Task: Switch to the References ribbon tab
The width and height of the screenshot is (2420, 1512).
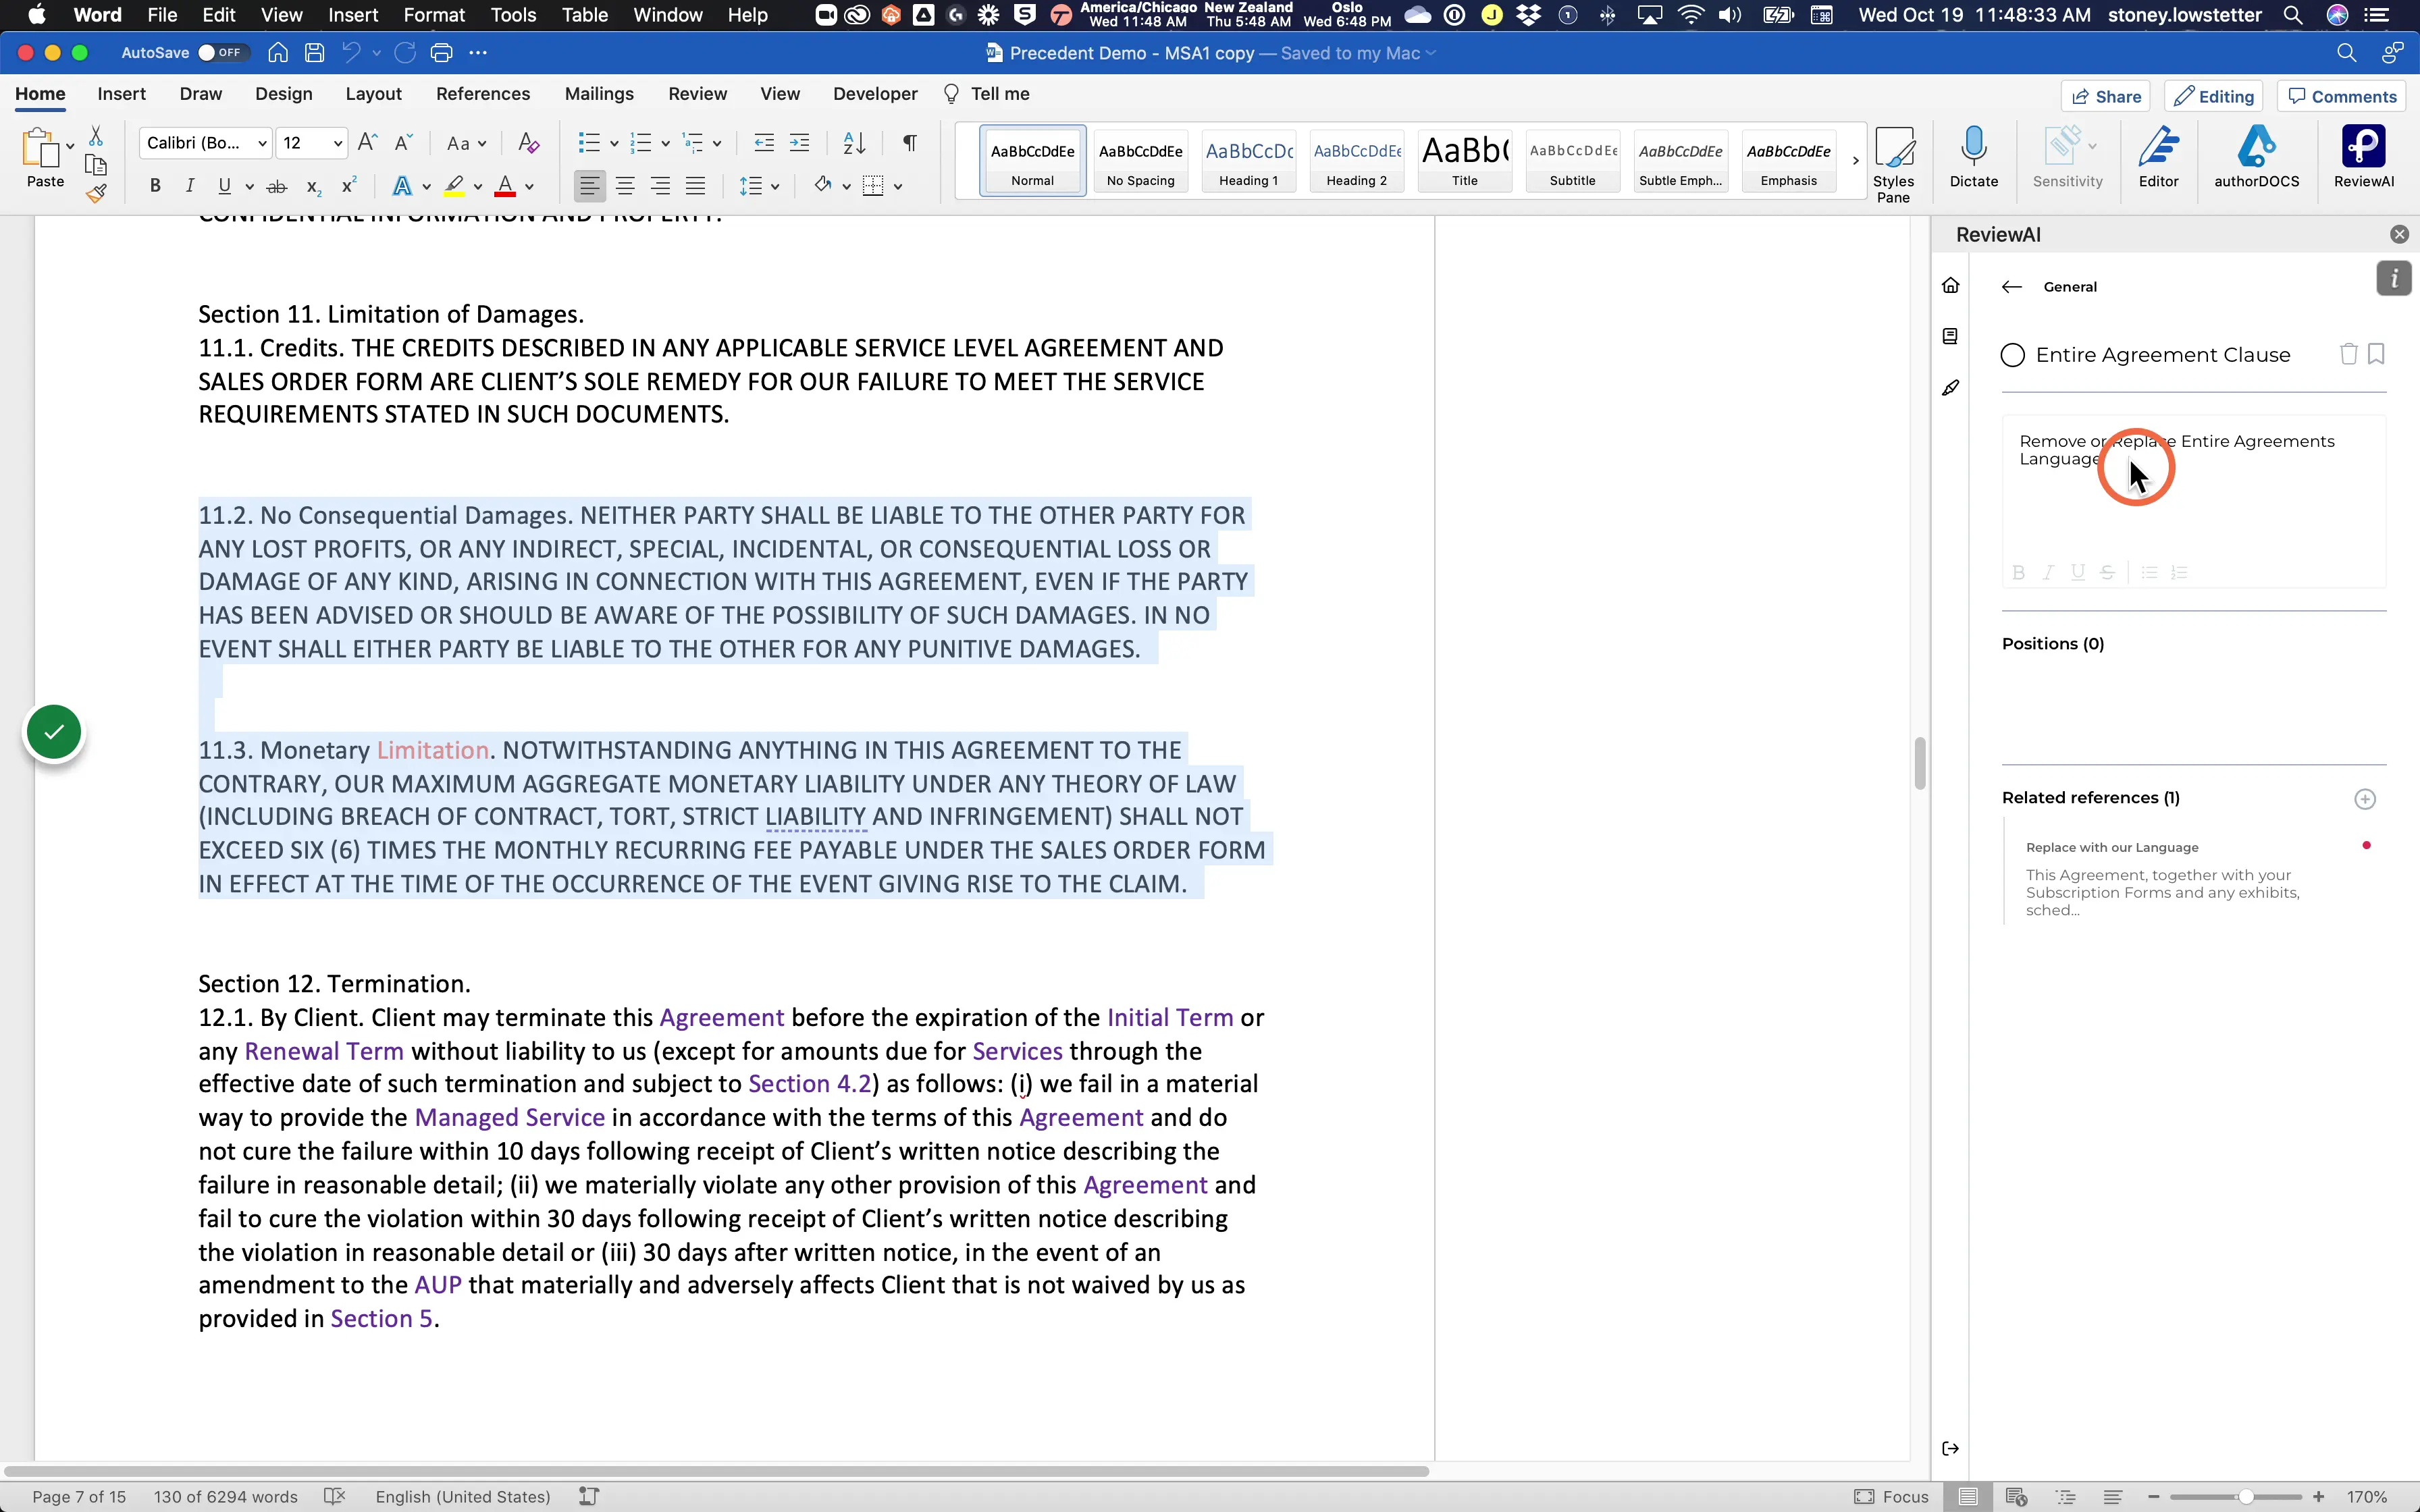Action: [483, 94]
